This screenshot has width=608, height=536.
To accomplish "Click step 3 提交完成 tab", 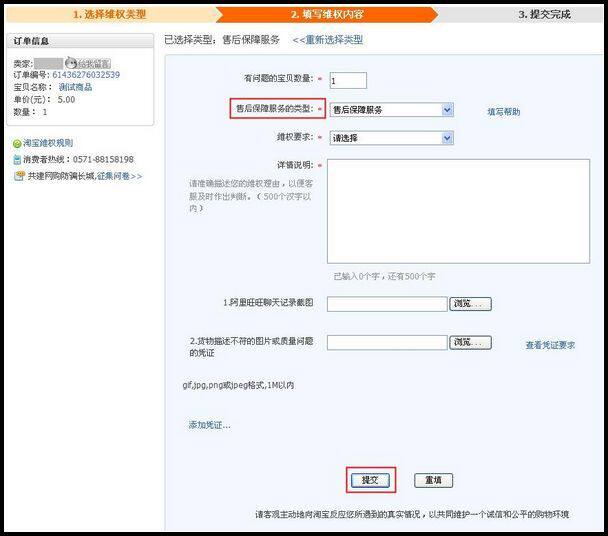I will (543, 15).
